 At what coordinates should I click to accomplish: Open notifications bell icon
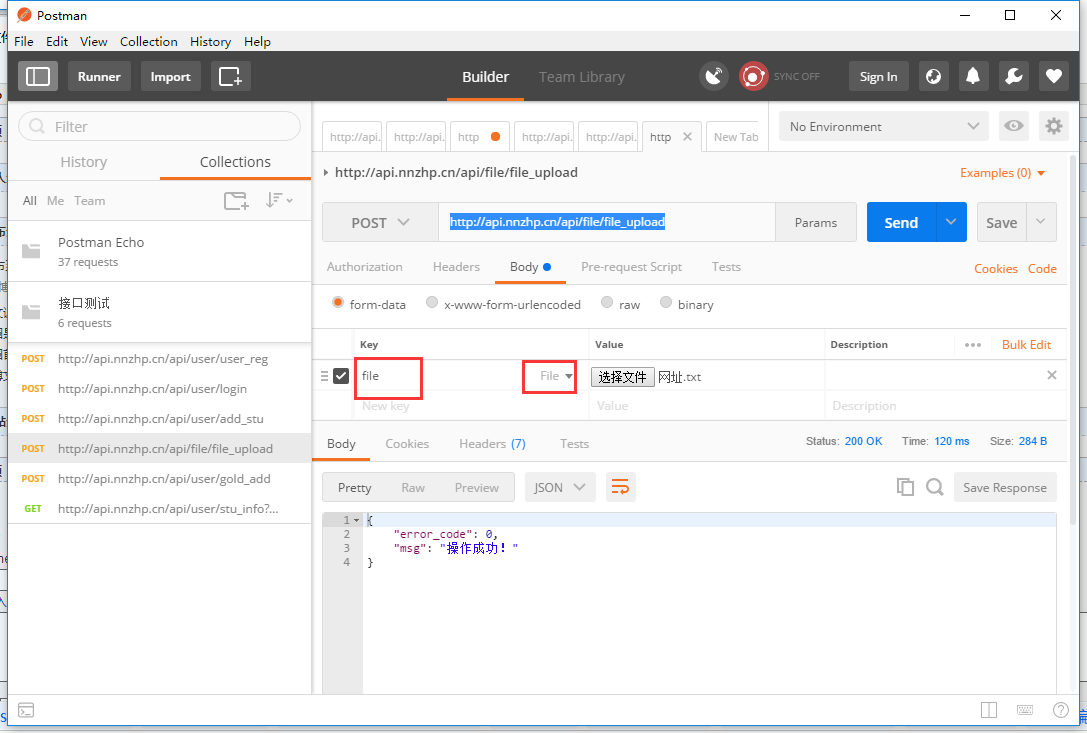(x=973, y=76)
